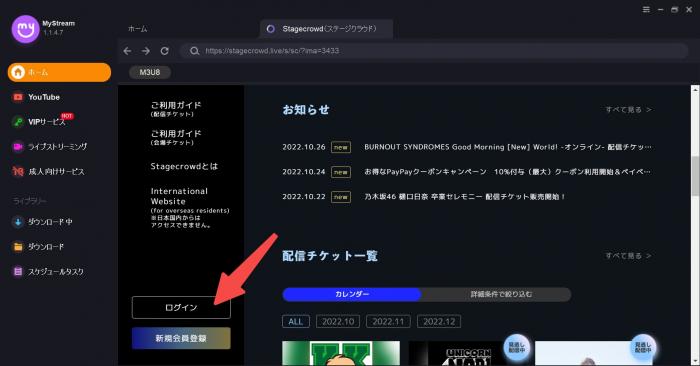The image size is (700, 366).
Task: Maximize the MyStream window
Action: click(675, 9)
